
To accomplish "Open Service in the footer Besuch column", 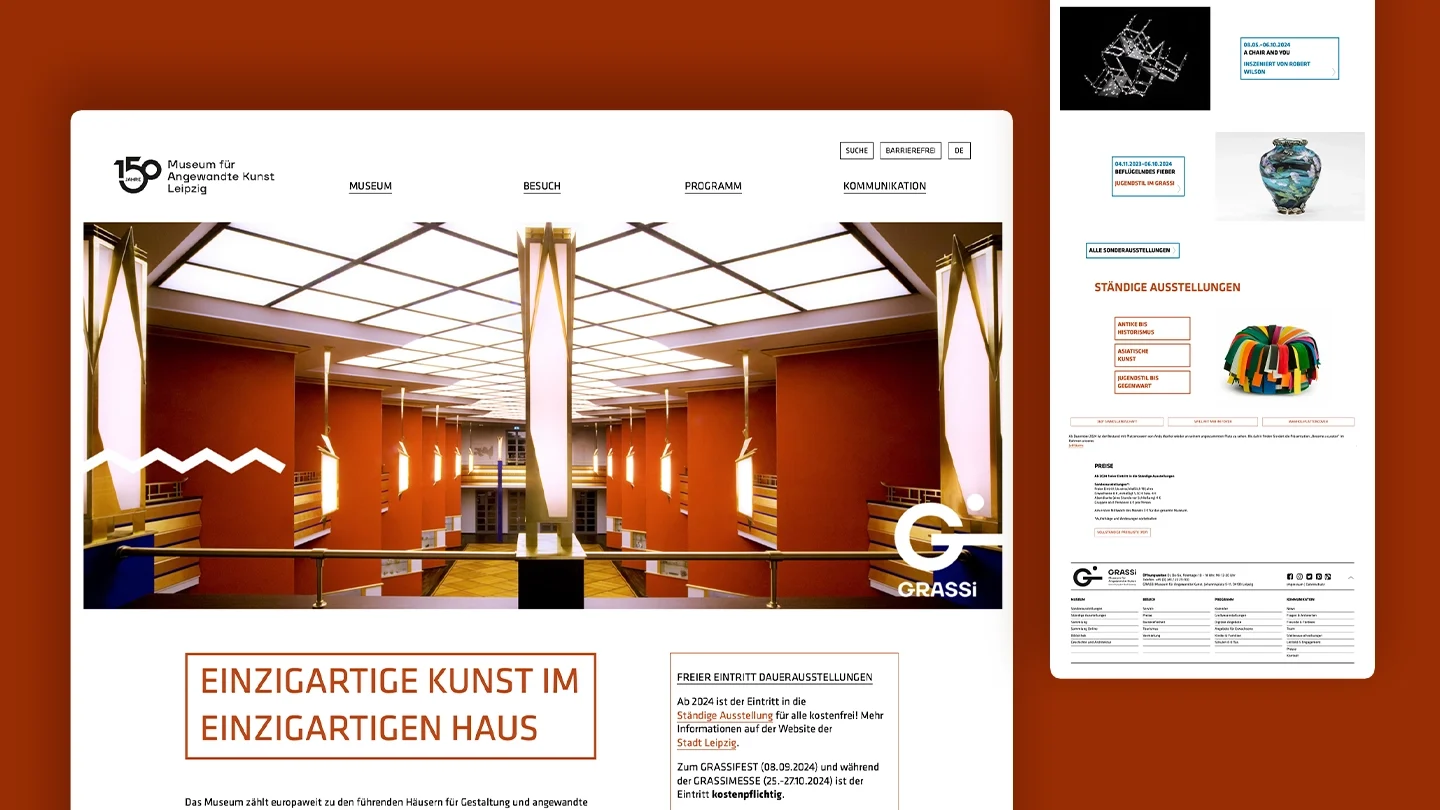I will (1148, 609).
